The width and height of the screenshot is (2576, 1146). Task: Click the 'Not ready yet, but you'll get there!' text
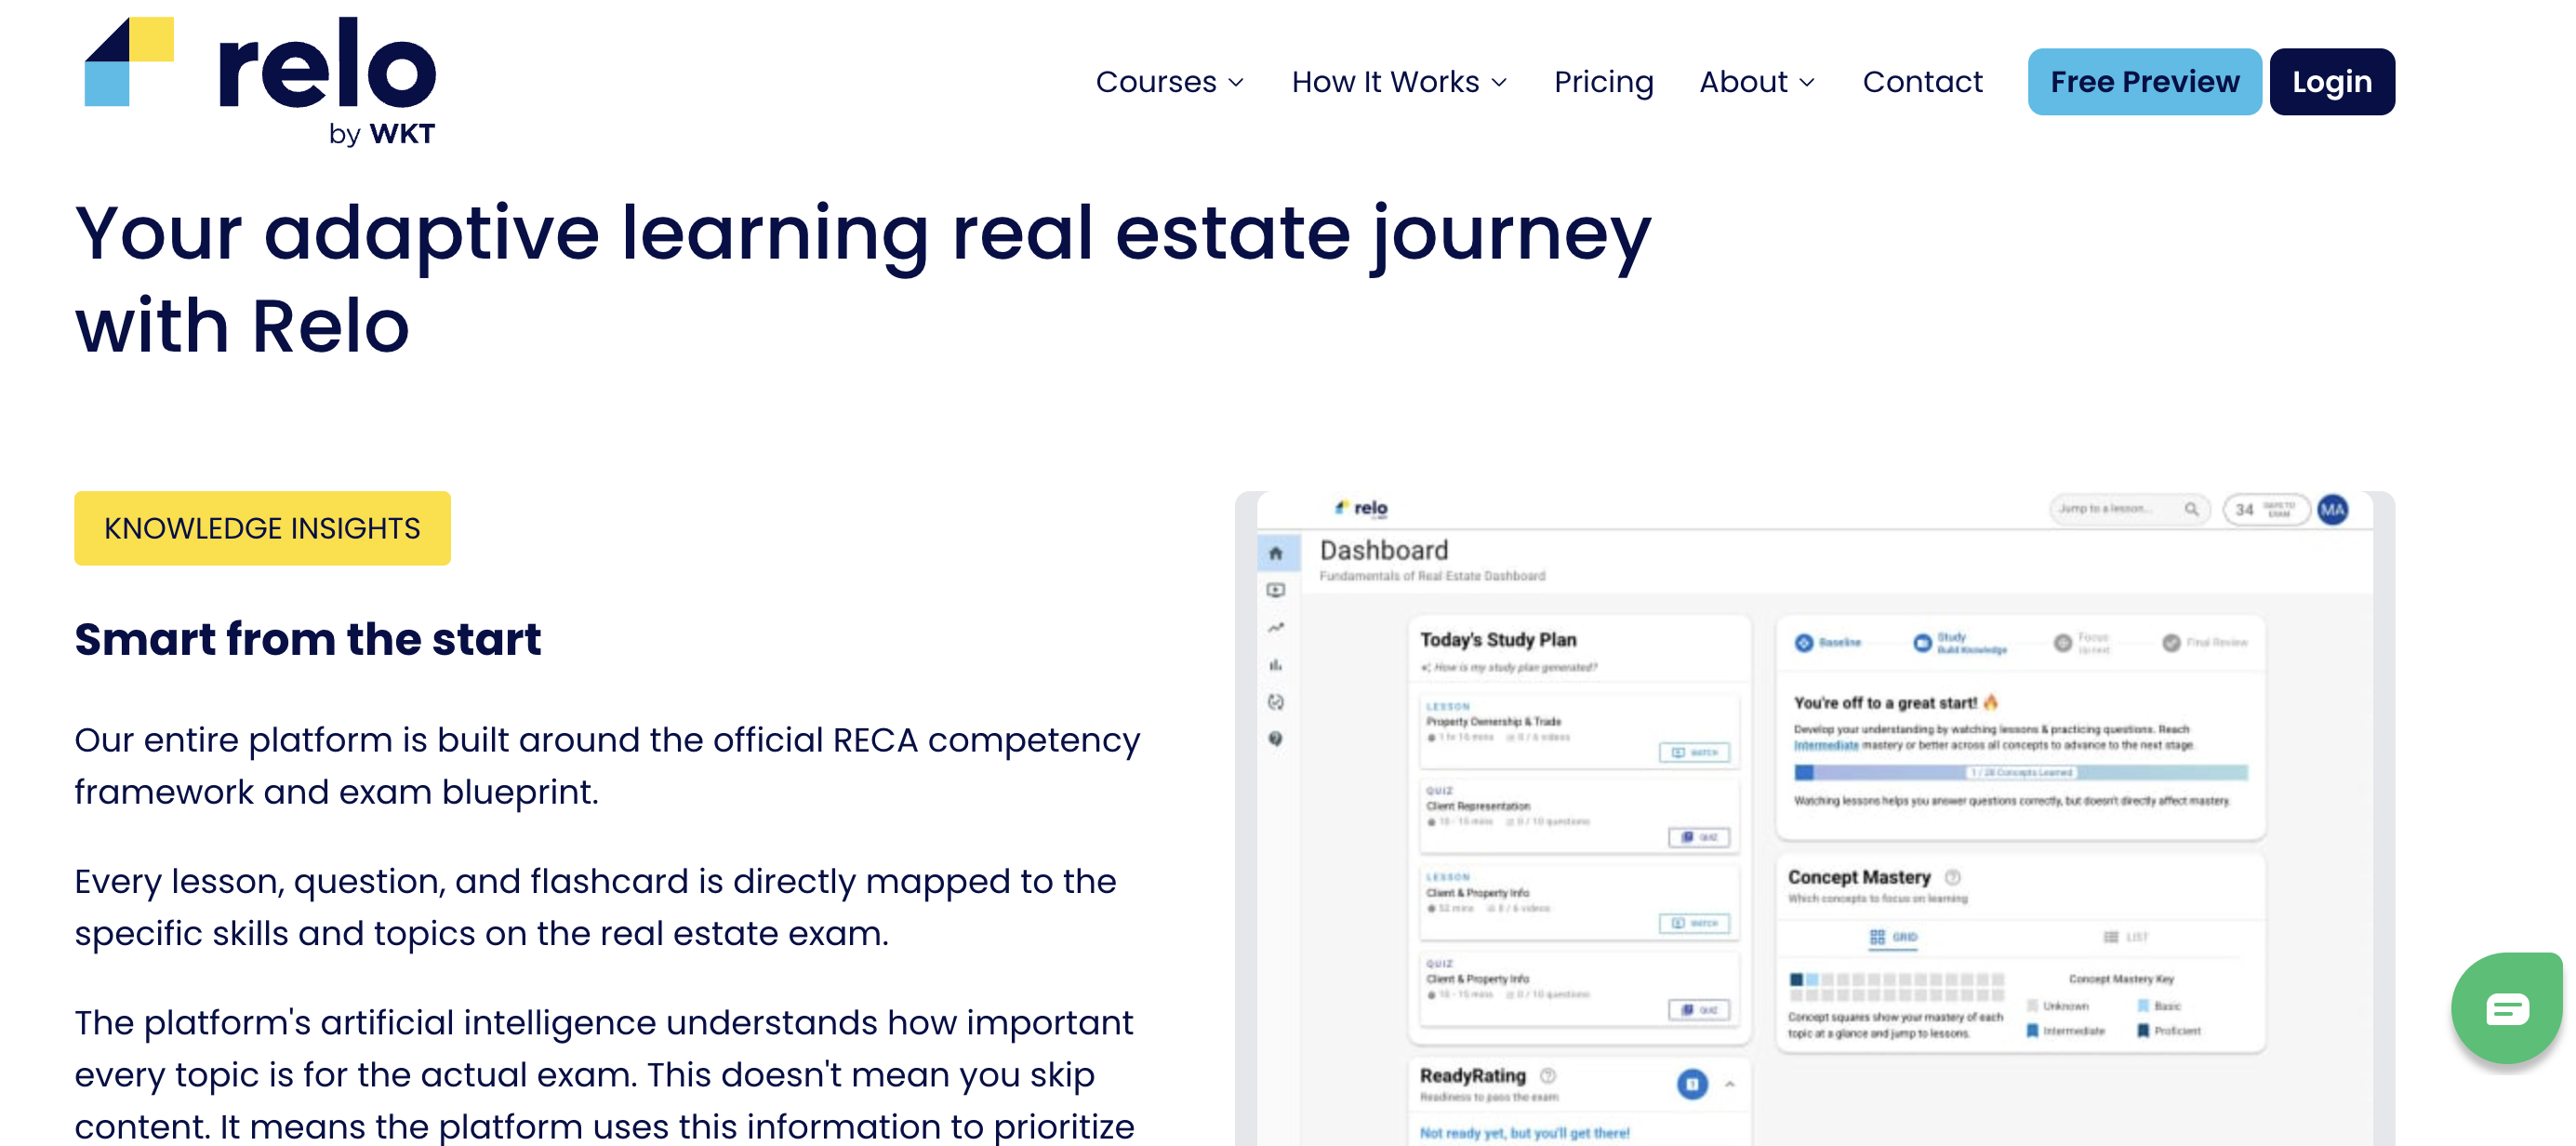1524,1133
